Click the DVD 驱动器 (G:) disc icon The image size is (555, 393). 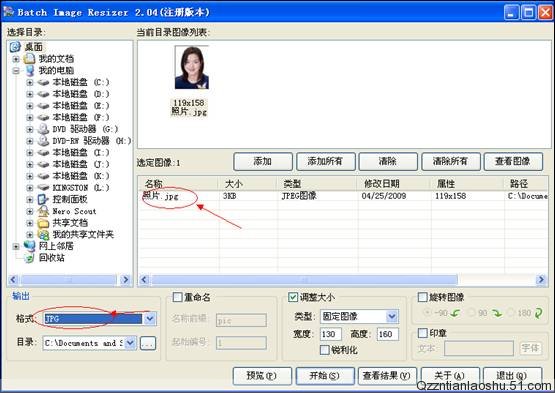click(x=43, y=129)
